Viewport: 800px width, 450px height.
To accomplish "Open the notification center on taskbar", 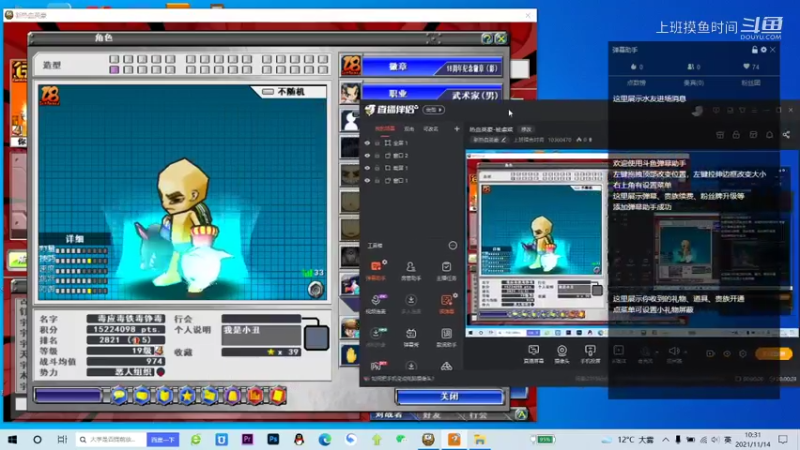I will [783, 439].
